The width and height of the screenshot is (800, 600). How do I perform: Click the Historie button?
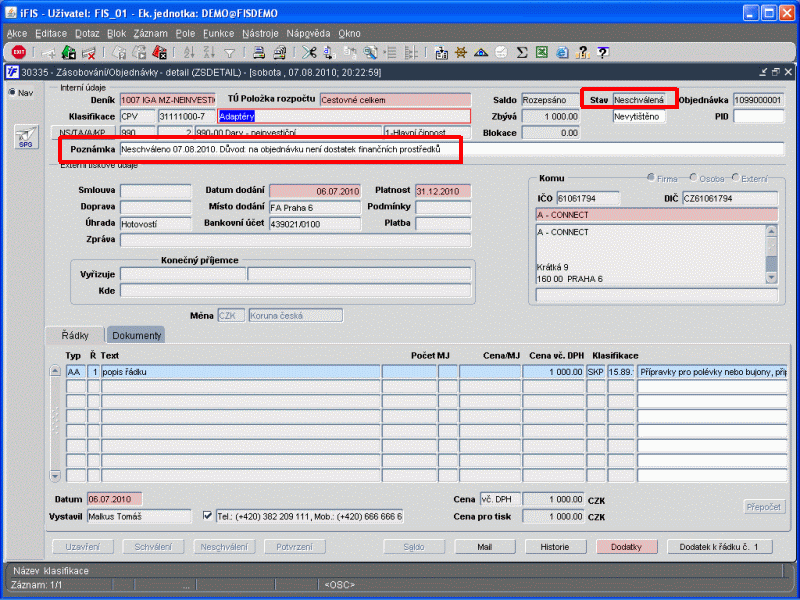(554, 547)
